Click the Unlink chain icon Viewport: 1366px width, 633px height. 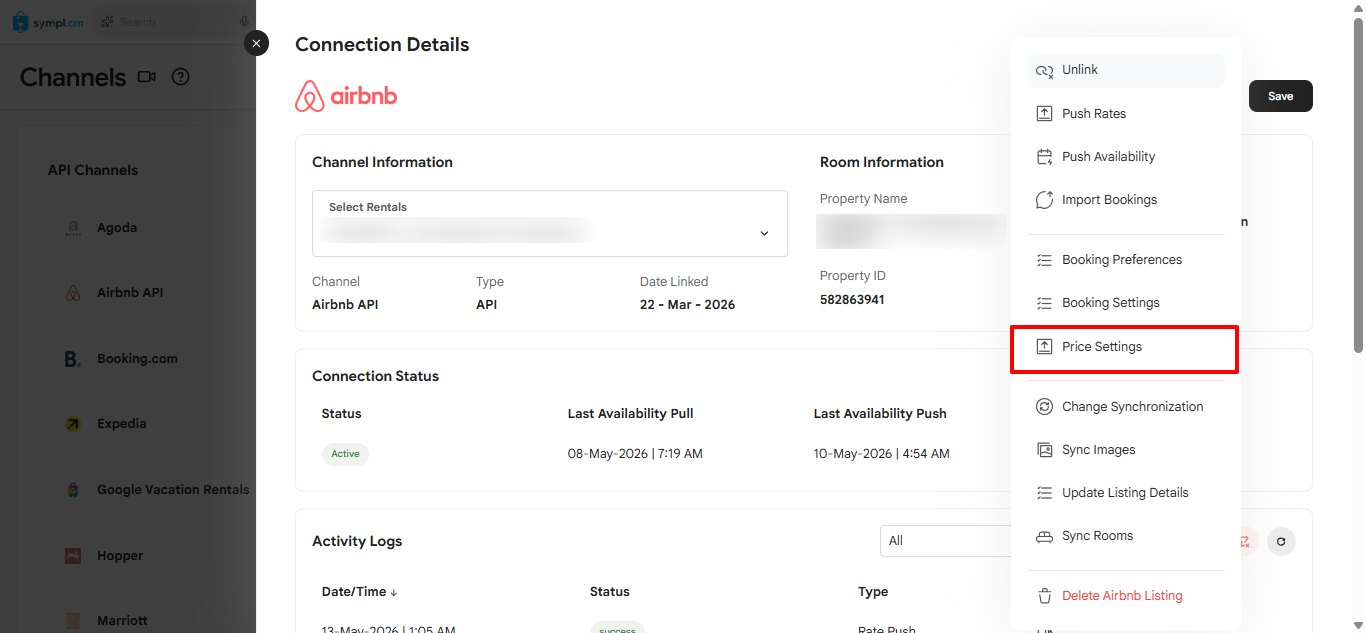tap(1044, 70)
